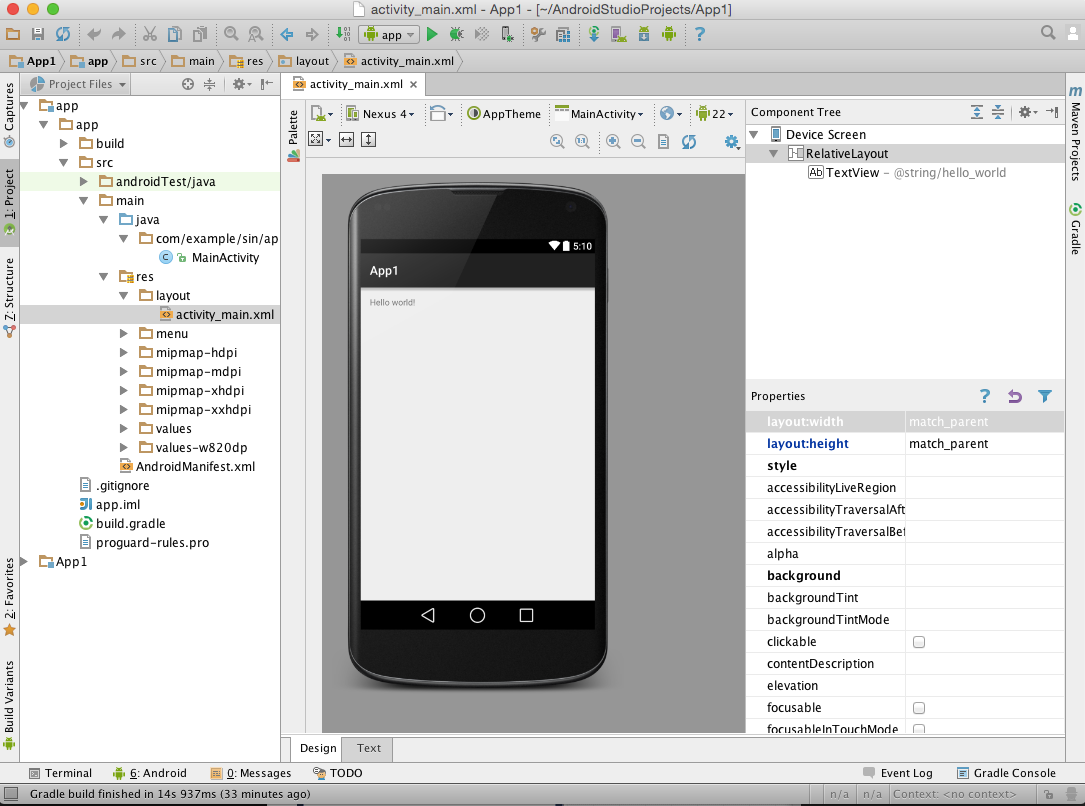The width and height of the screenshot is (1085, 806).
Task: Open Android Studio Settings wrench icon
Action: [x=539, y=34]
